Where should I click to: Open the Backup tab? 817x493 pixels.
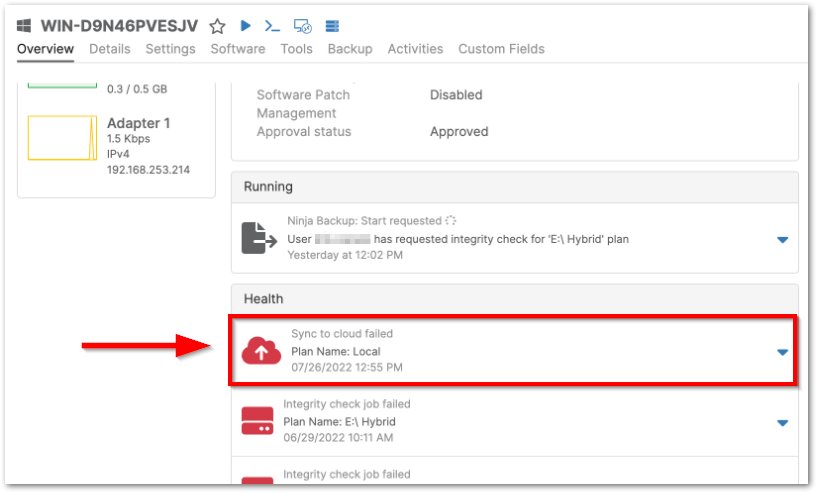(x=350, y=49)
